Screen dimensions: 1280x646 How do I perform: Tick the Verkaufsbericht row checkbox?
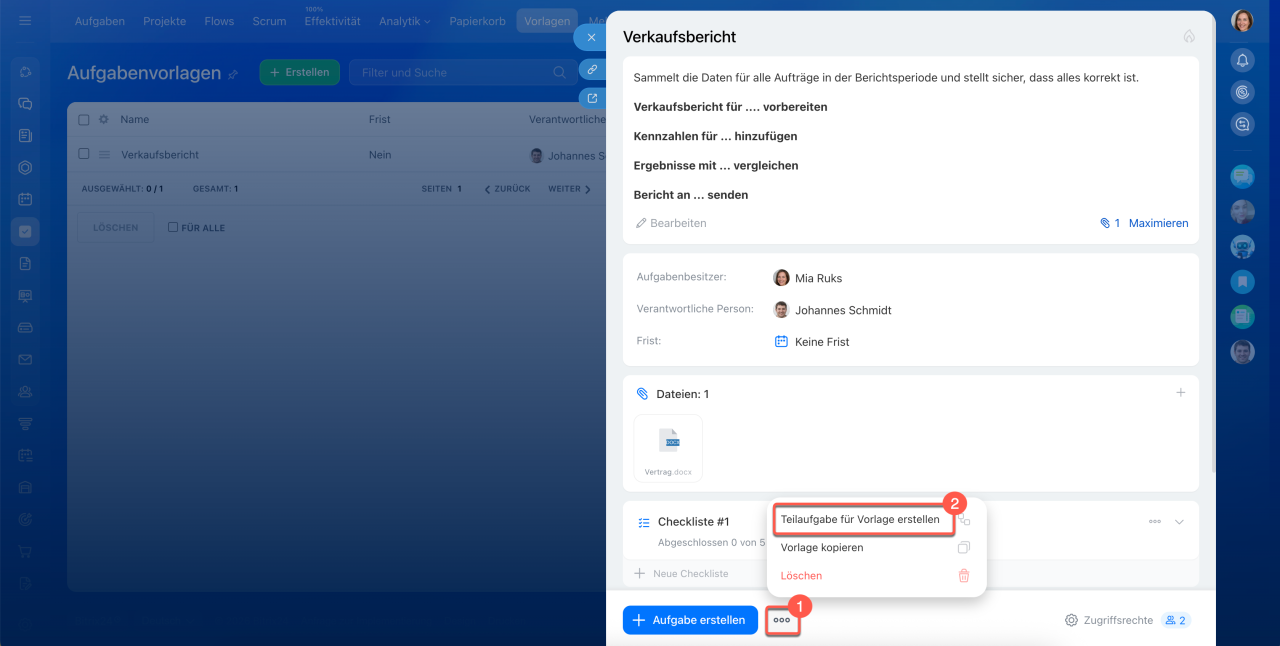pos(84,154)
